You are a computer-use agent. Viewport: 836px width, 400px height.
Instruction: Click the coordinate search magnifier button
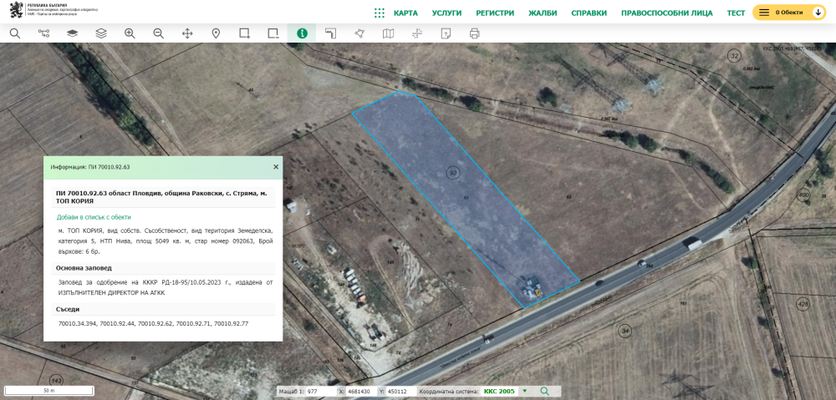click(x=545, y=391)
